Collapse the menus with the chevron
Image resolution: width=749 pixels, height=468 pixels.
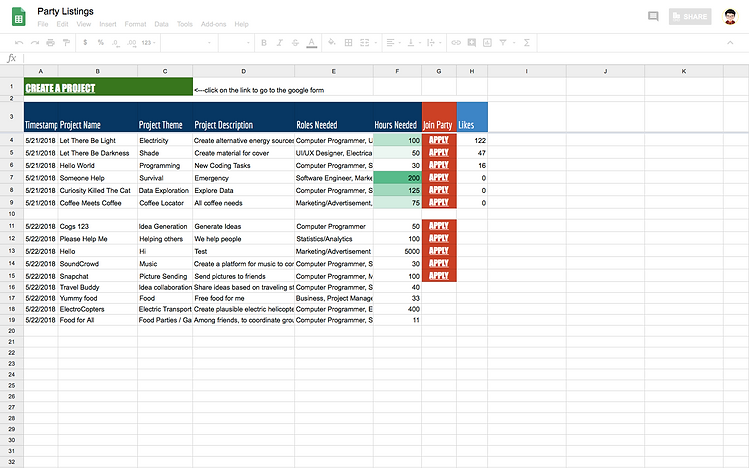(x=730, y=43)
